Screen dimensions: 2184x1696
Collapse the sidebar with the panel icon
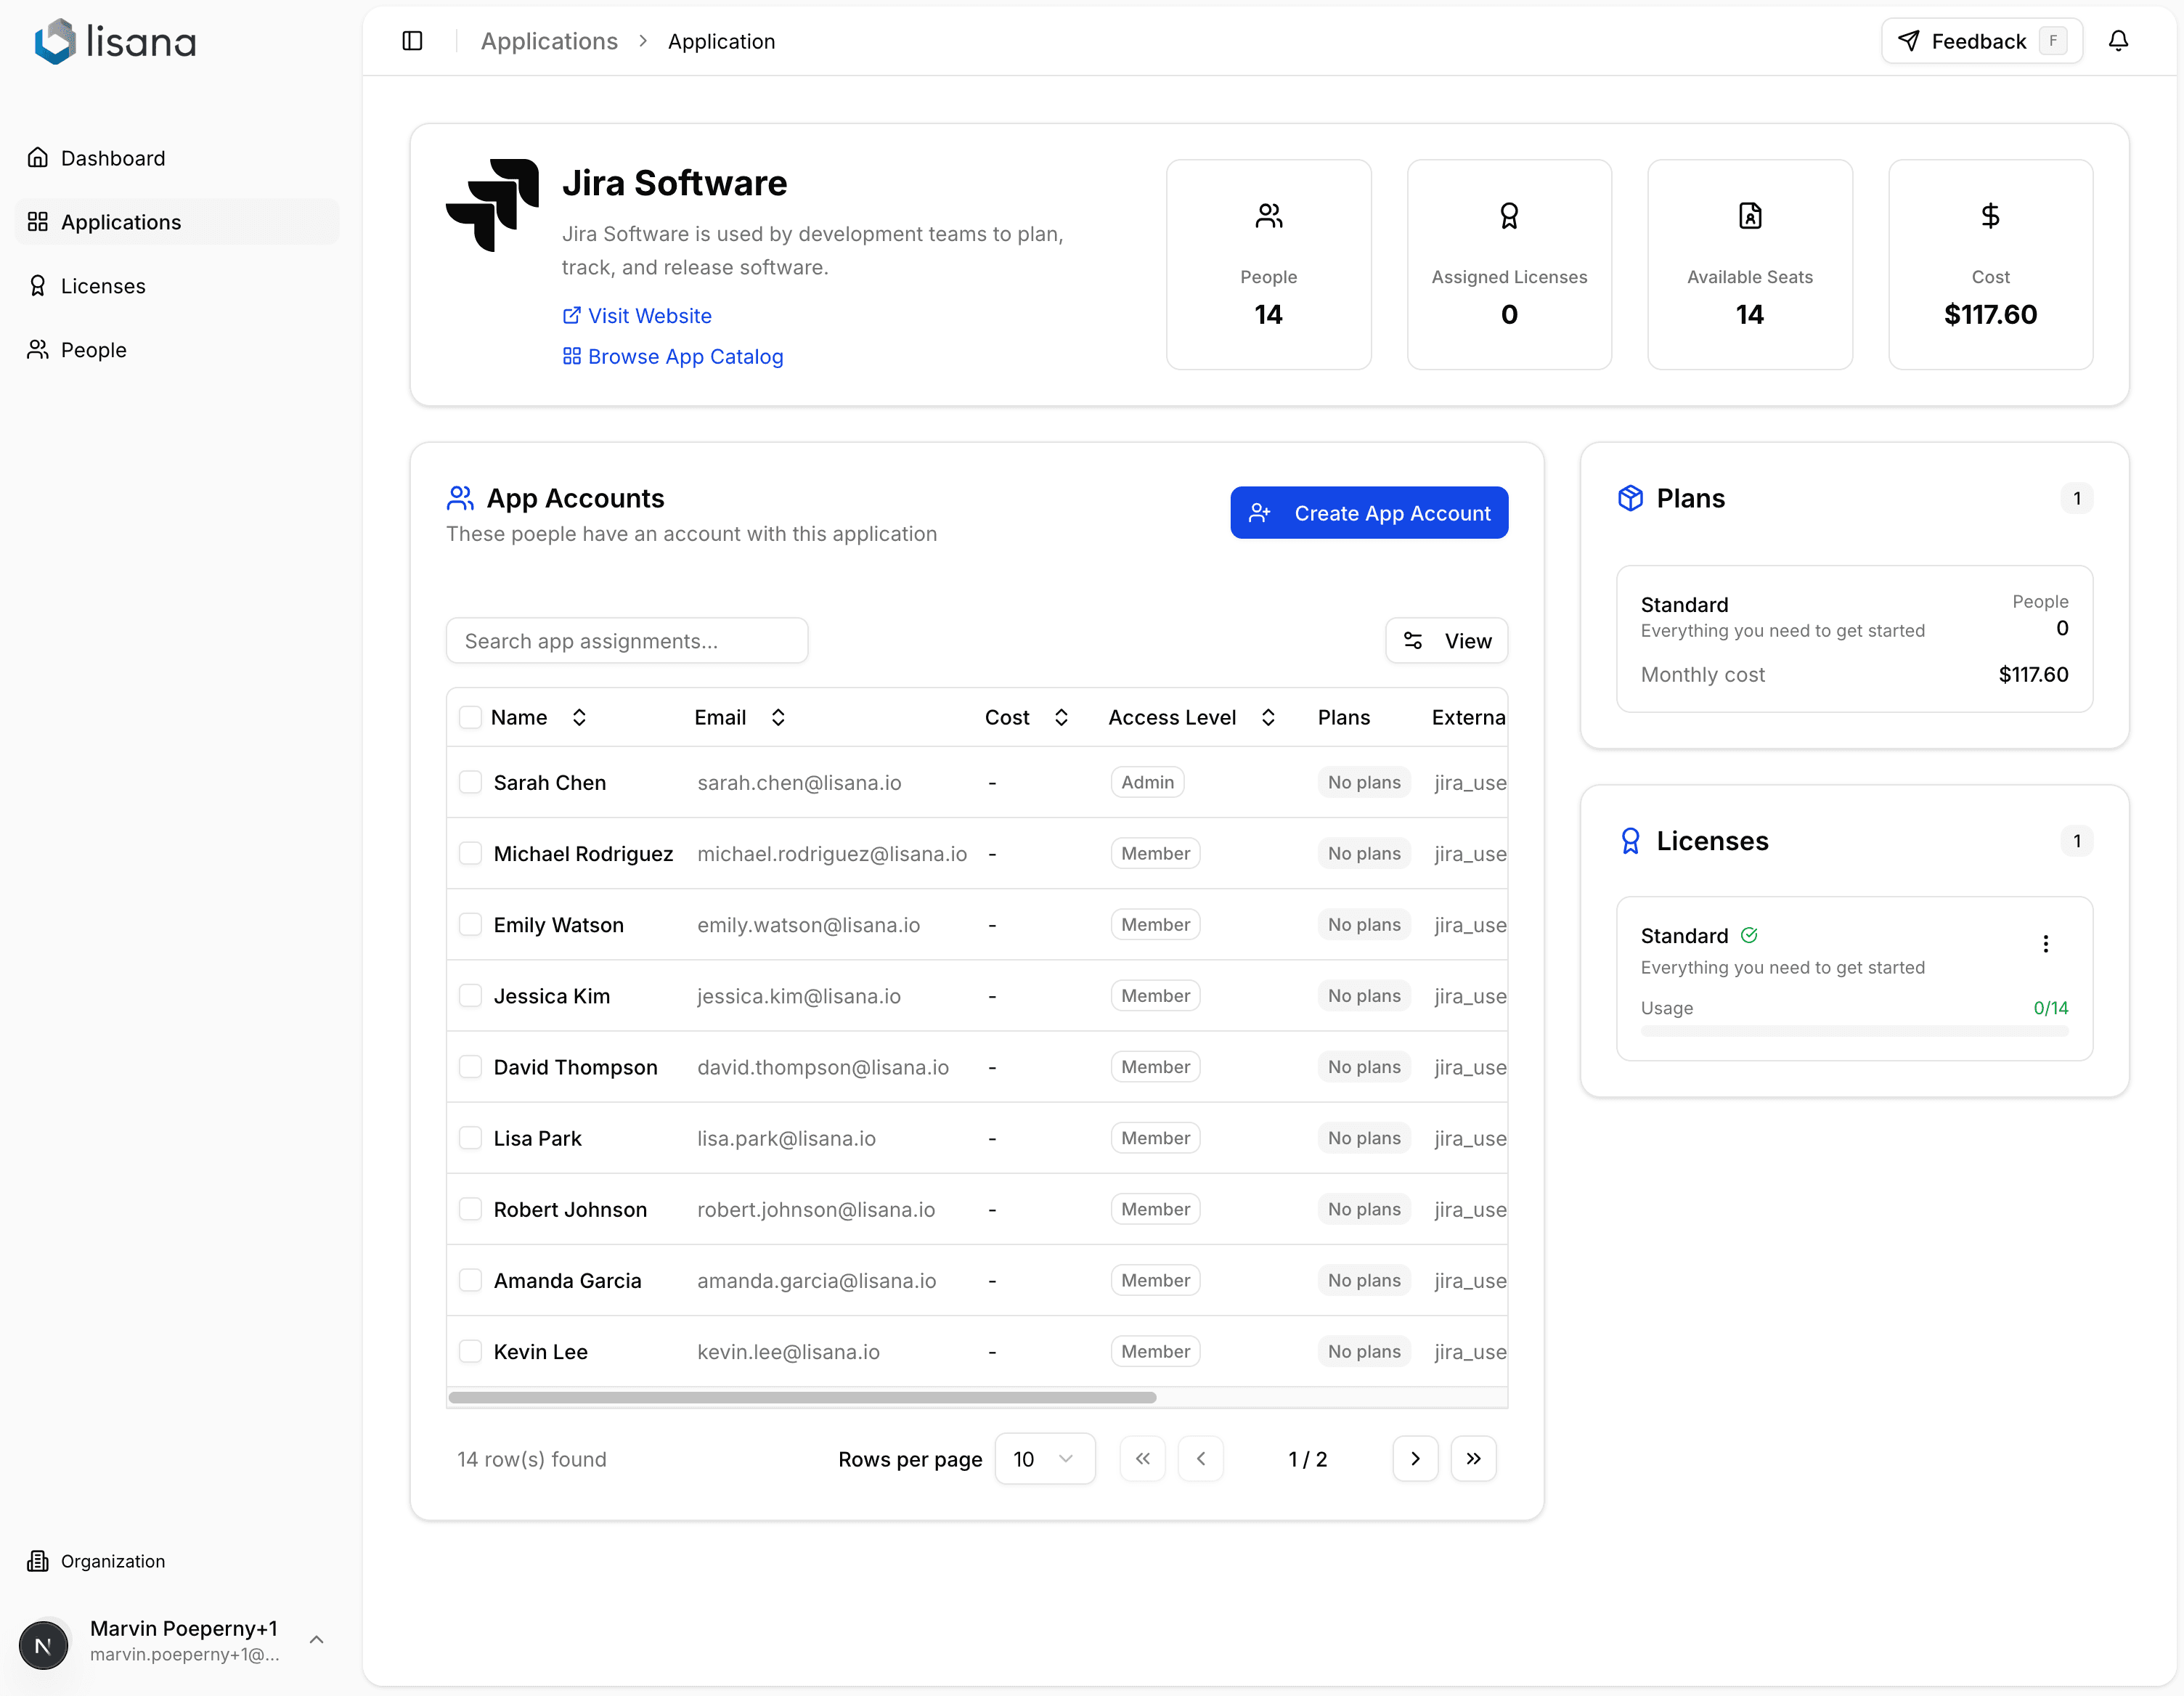pos(412,41)
